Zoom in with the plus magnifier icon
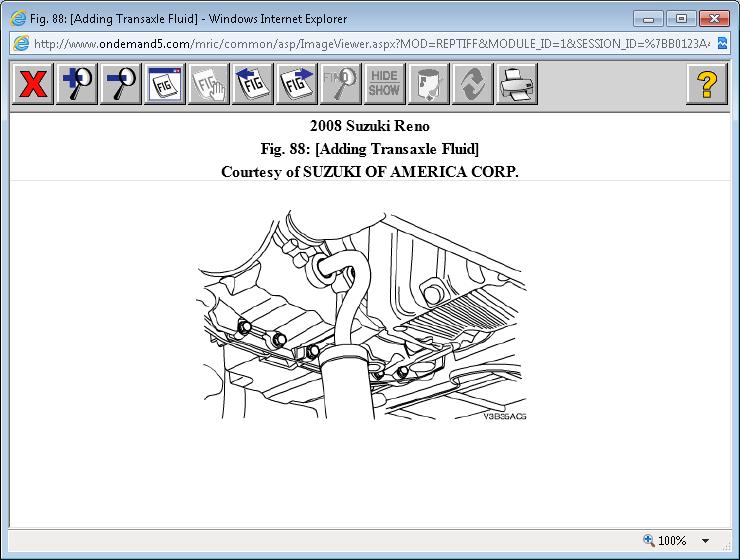The image size is (740, 560). click(x=77, y=84)
